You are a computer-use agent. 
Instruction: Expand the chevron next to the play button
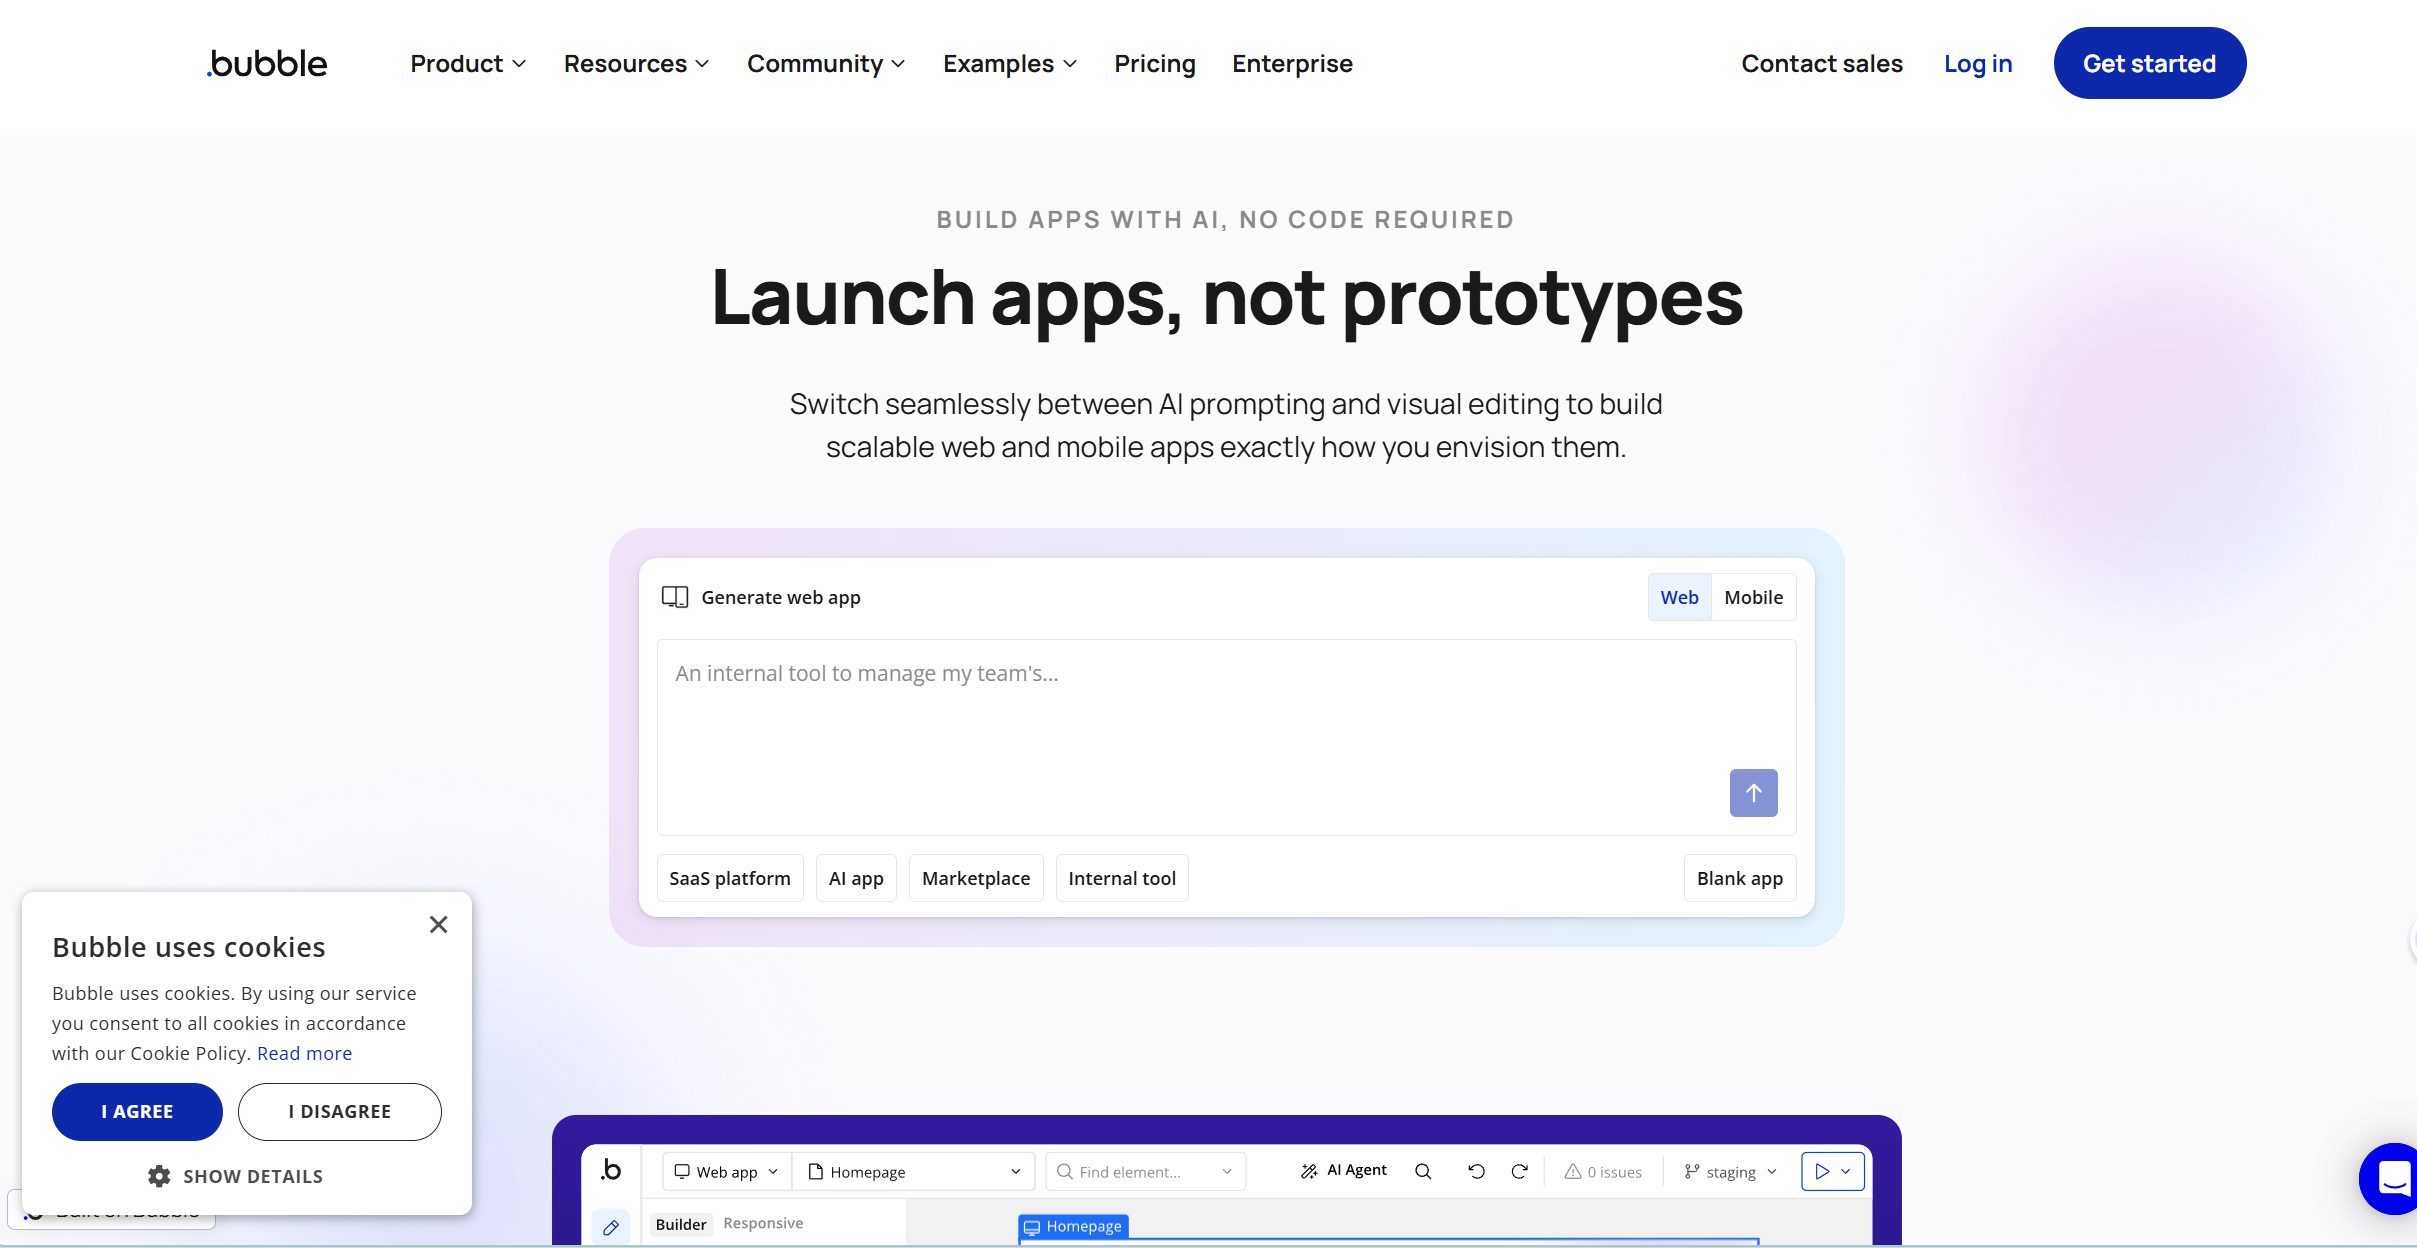[1846, 1171]
